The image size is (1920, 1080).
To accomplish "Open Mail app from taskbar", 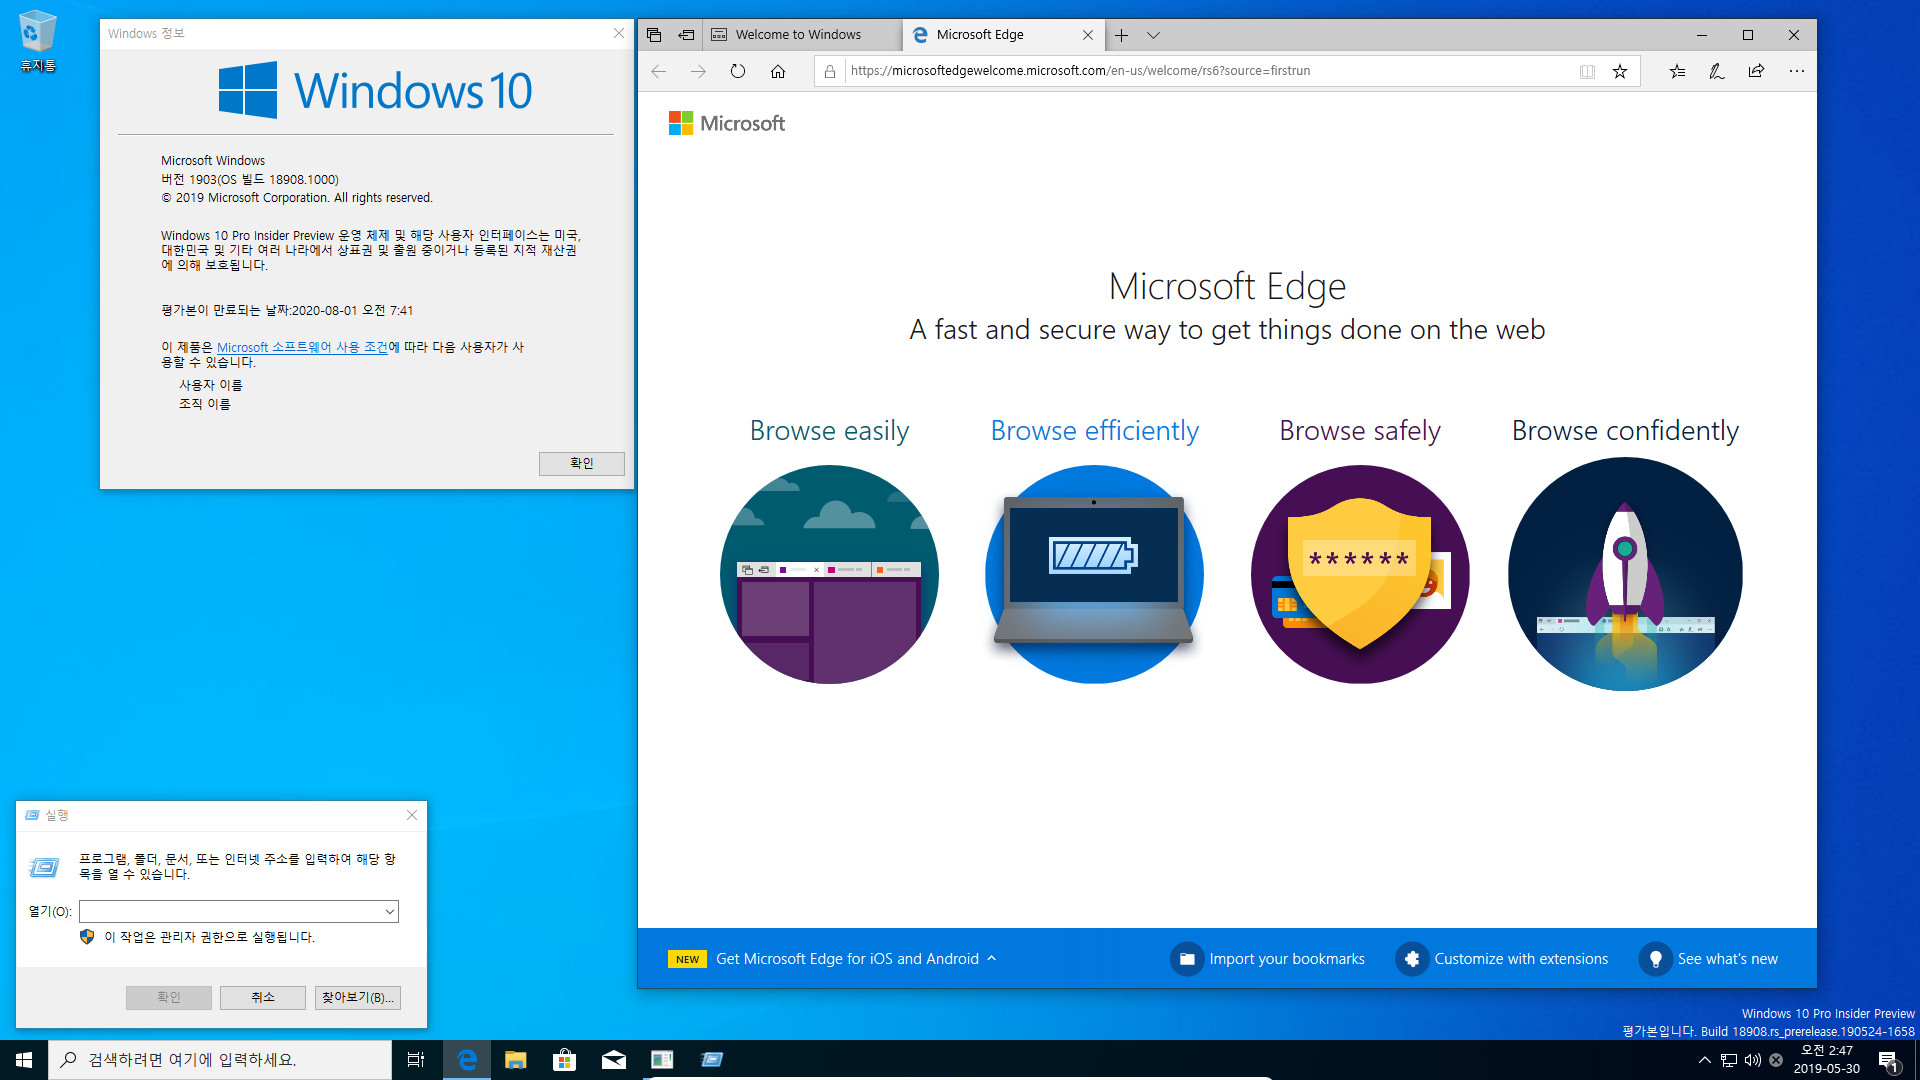I will click(x=613, y=1060).
